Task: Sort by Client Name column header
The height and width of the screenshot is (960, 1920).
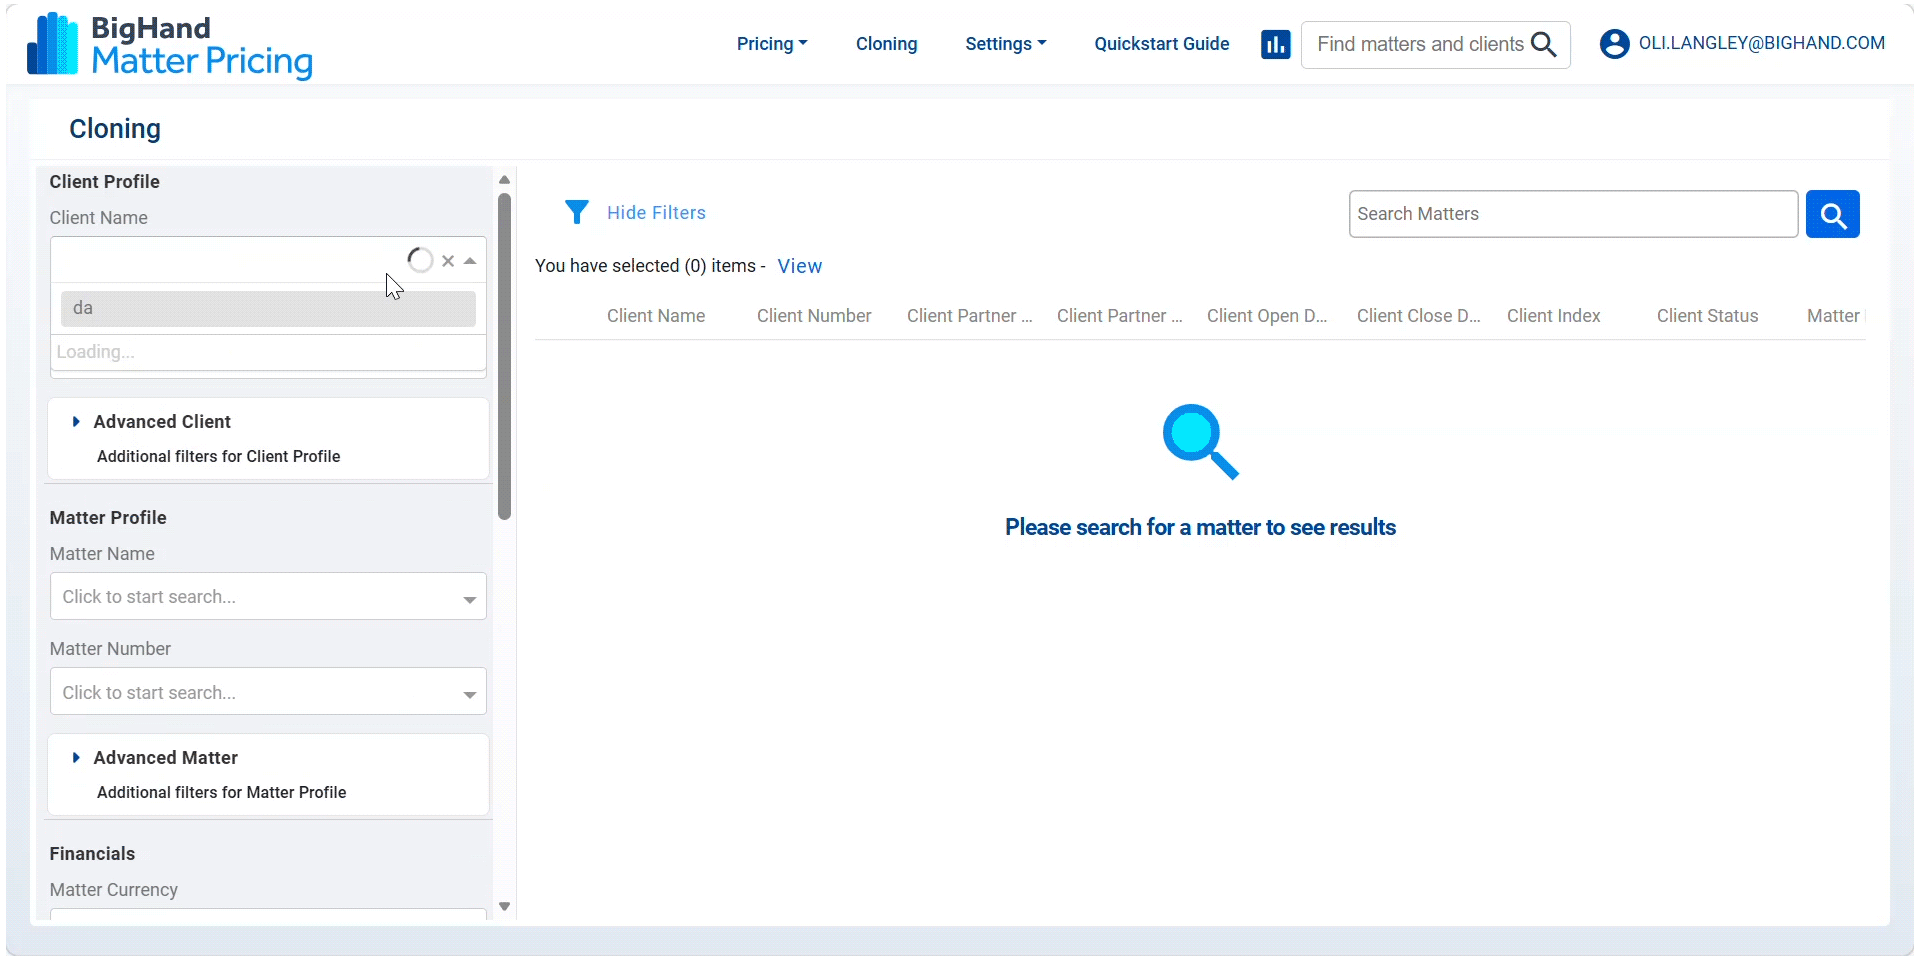Action: click(656, 316)
